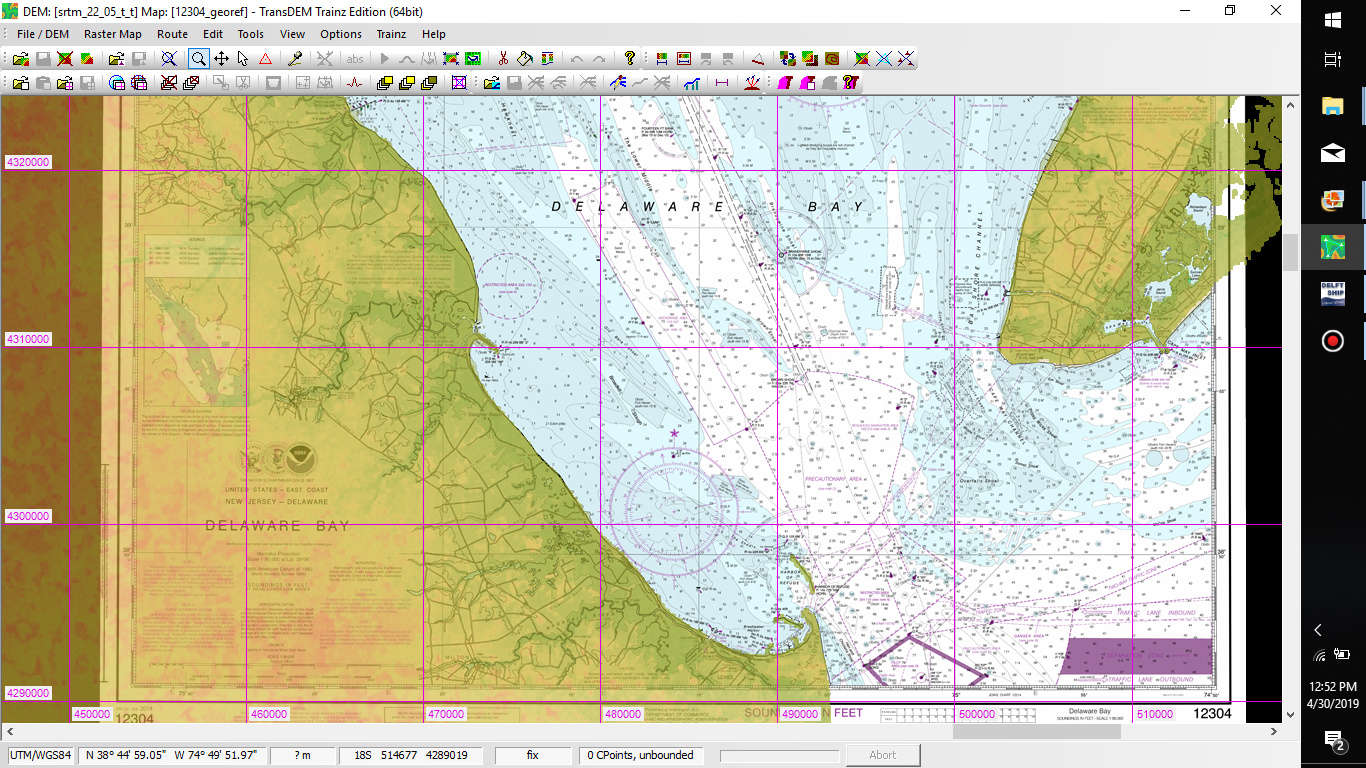Open the Options menu
The height and width of the screenshot is (768, 1366).
[341, 34]
